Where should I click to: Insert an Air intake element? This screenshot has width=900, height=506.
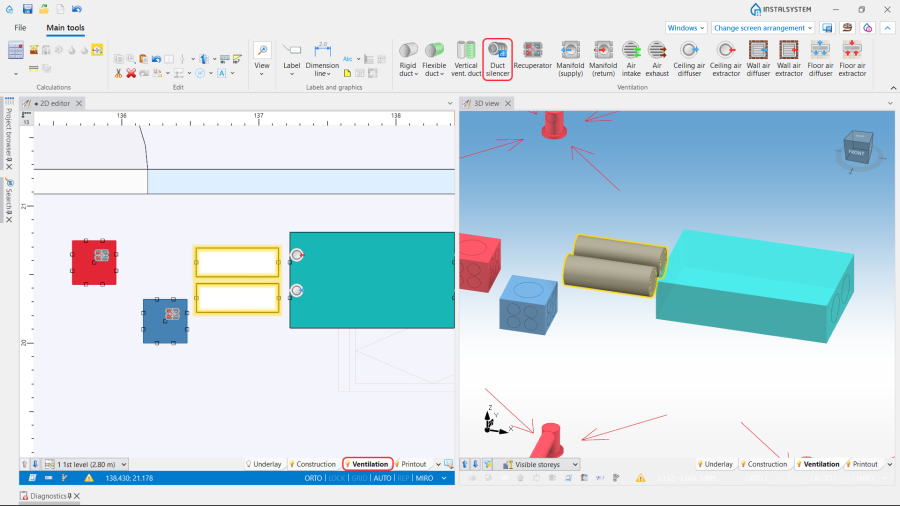tap(631, 57)
